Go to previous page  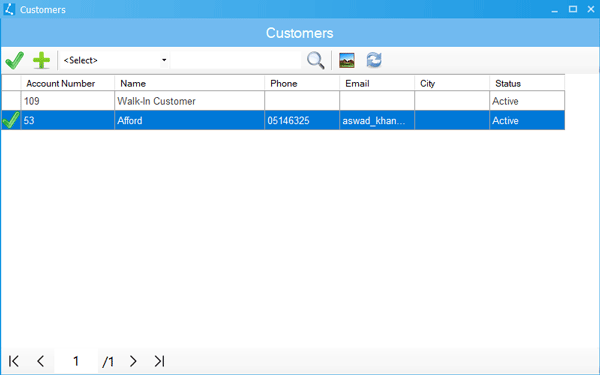(x=41, y=361)
